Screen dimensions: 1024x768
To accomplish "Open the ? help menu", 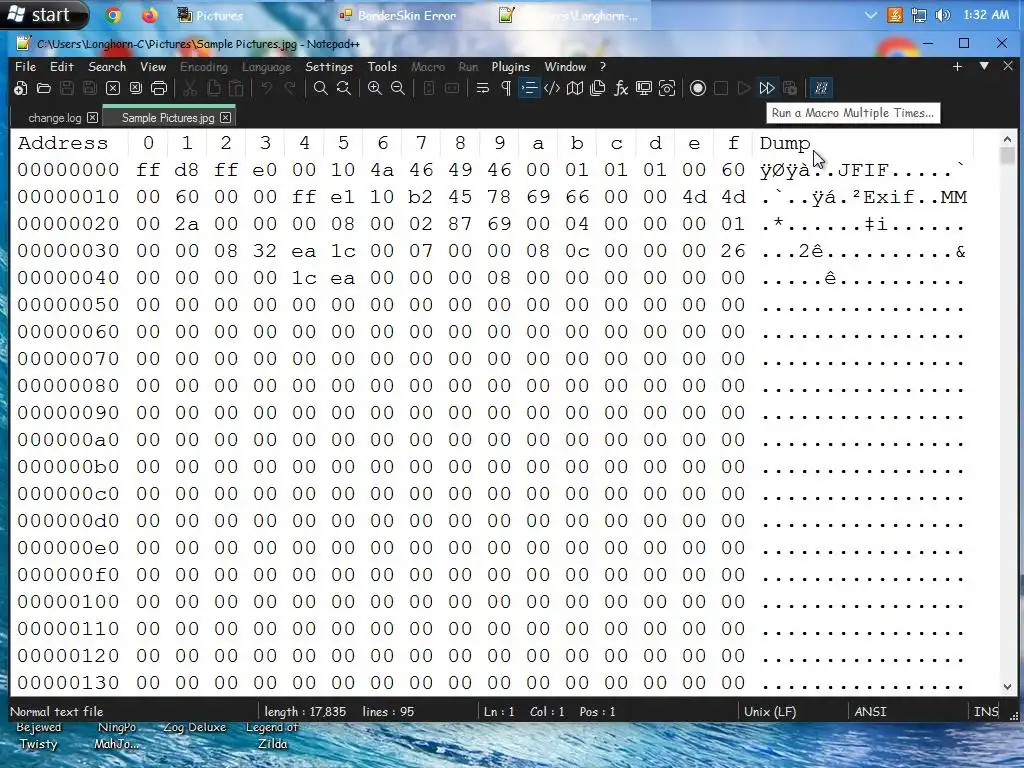I will coord(603,67).
